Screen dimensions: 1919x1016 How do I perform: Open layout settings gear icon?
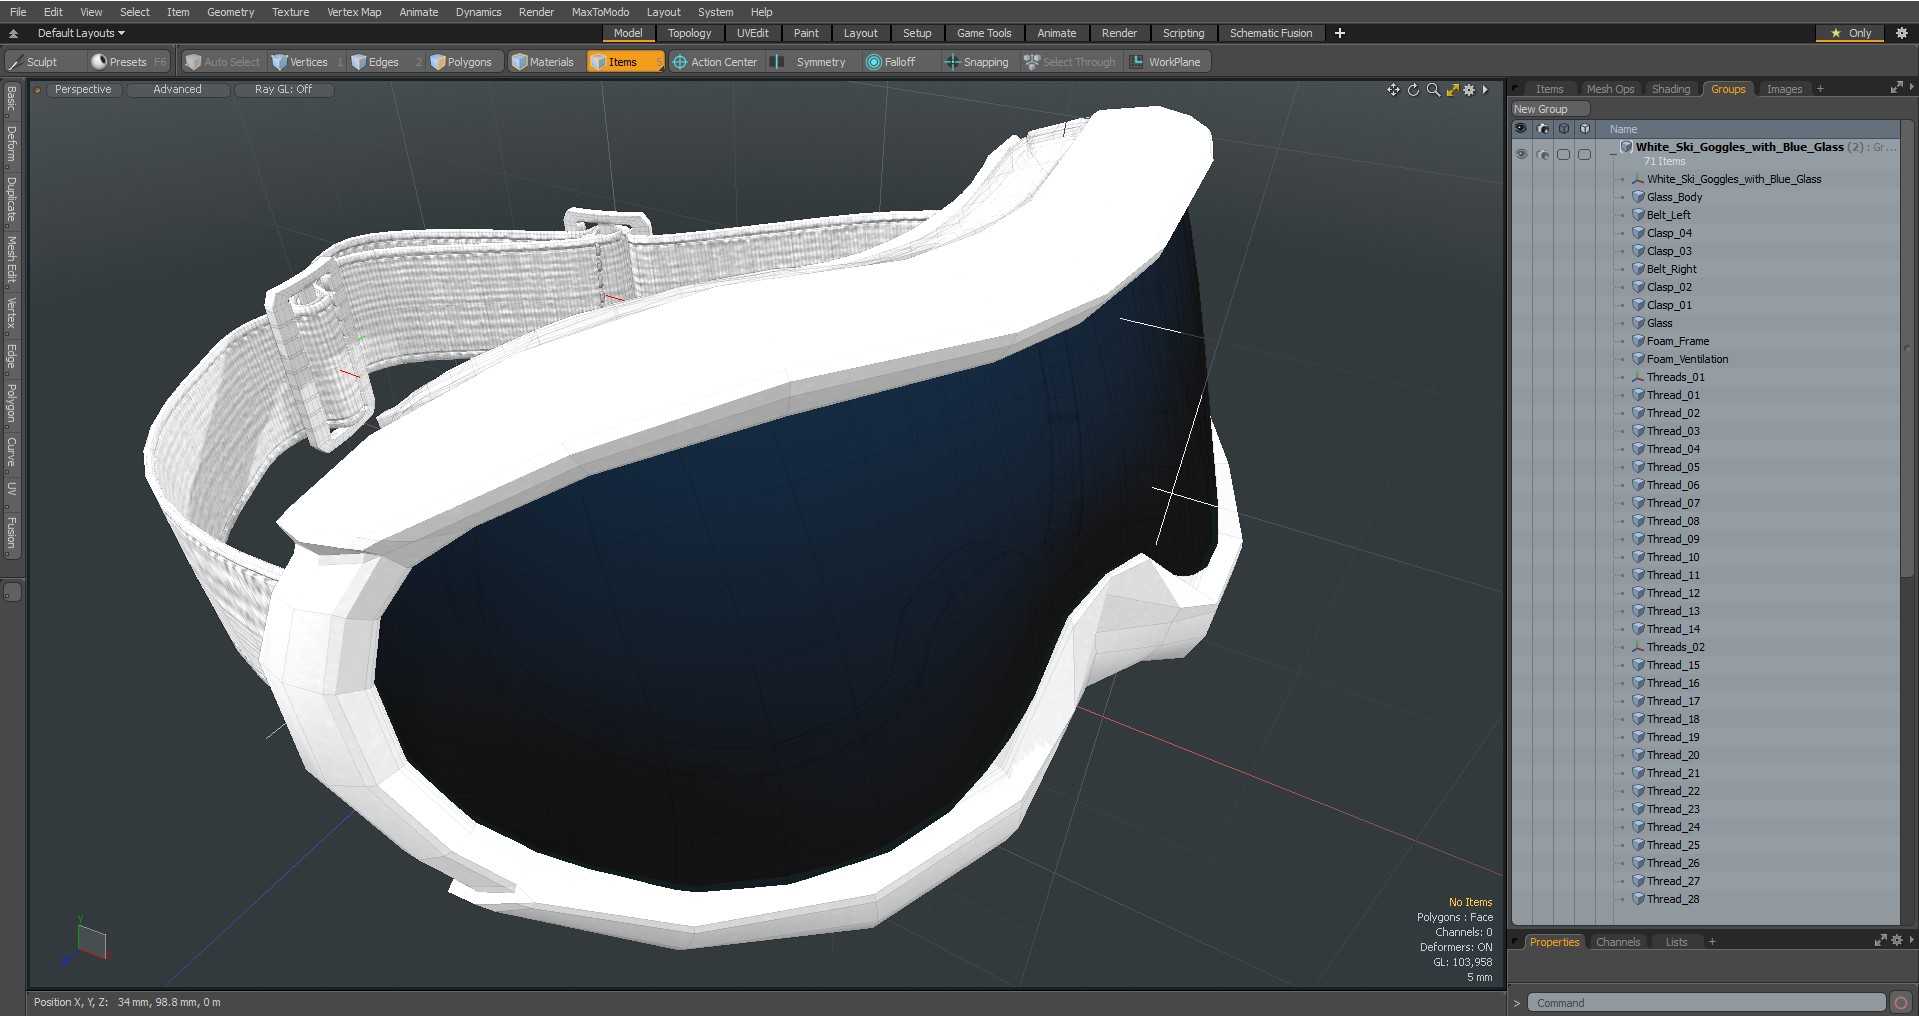1902,33
